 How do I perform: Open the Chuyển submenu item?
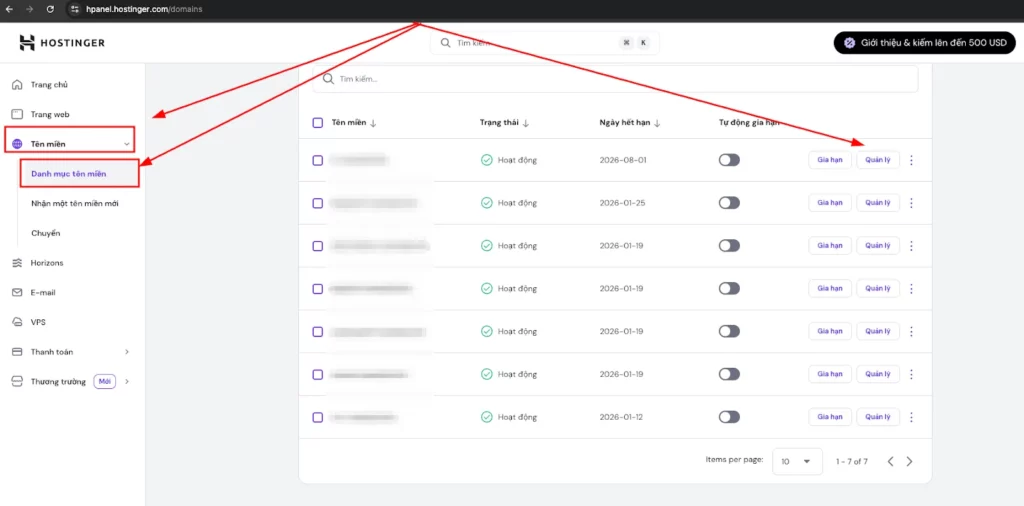tap(45, 233)
